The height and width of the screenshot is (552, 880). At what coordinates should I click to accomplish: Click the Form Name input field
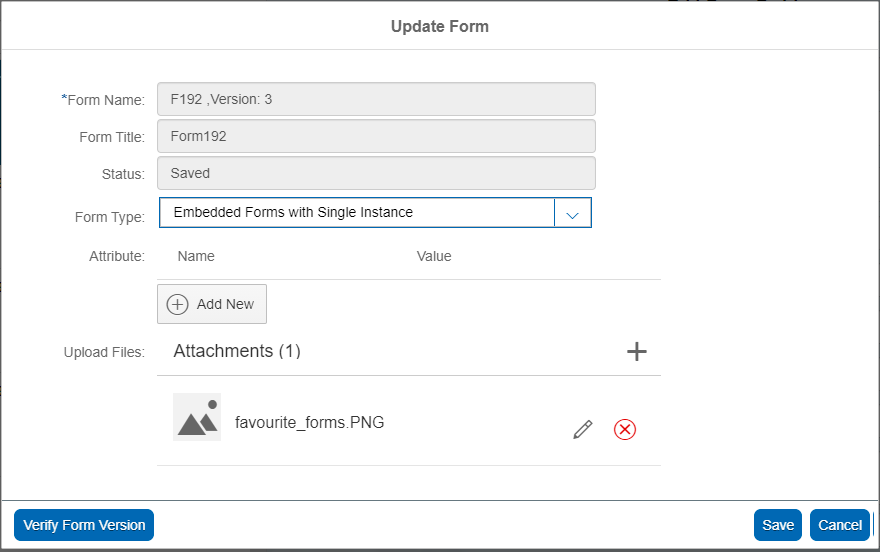pyautogui.click(x=376, y=99)
